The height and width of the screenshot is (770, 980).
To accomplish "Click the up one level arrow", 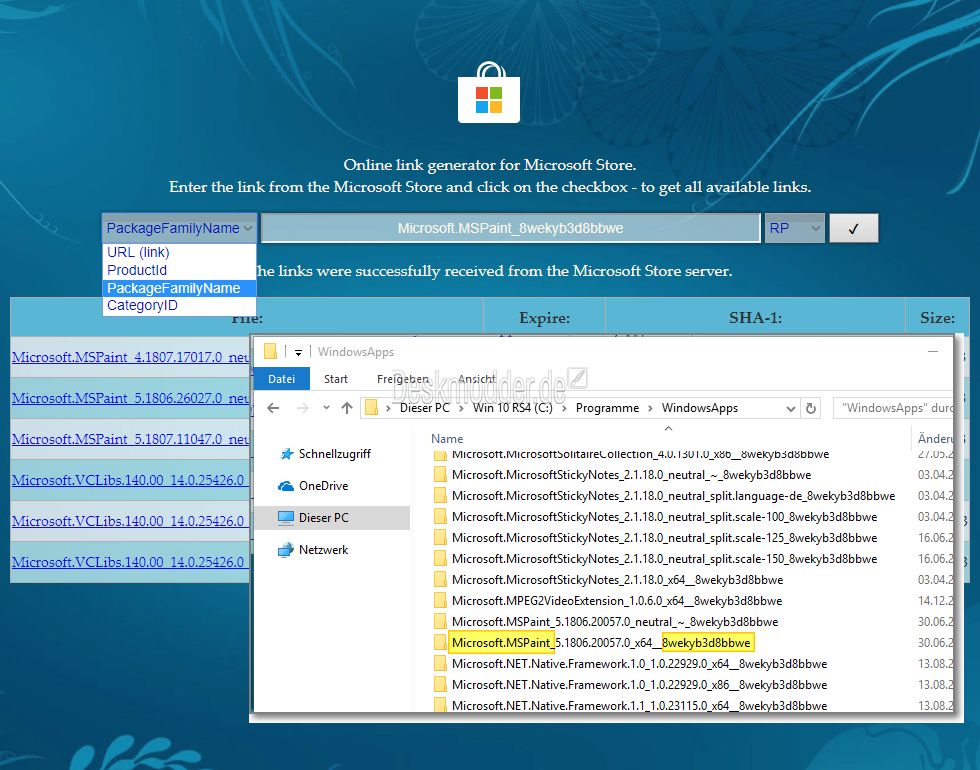I will click(347, 408).
